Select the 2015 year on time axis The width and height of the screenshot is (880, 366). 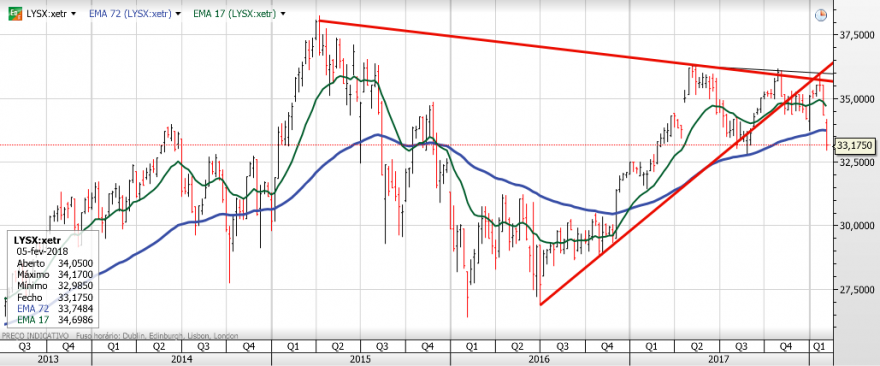tap(360, 358)
